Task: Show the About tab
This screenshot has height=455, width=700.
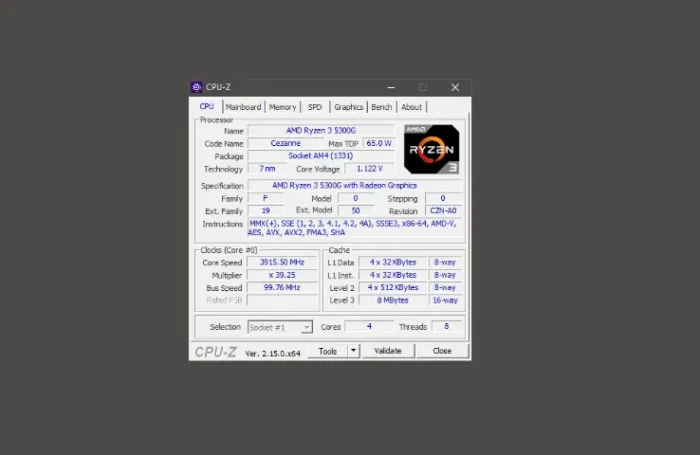Action: pyautogui.click(x=411, y=107)
